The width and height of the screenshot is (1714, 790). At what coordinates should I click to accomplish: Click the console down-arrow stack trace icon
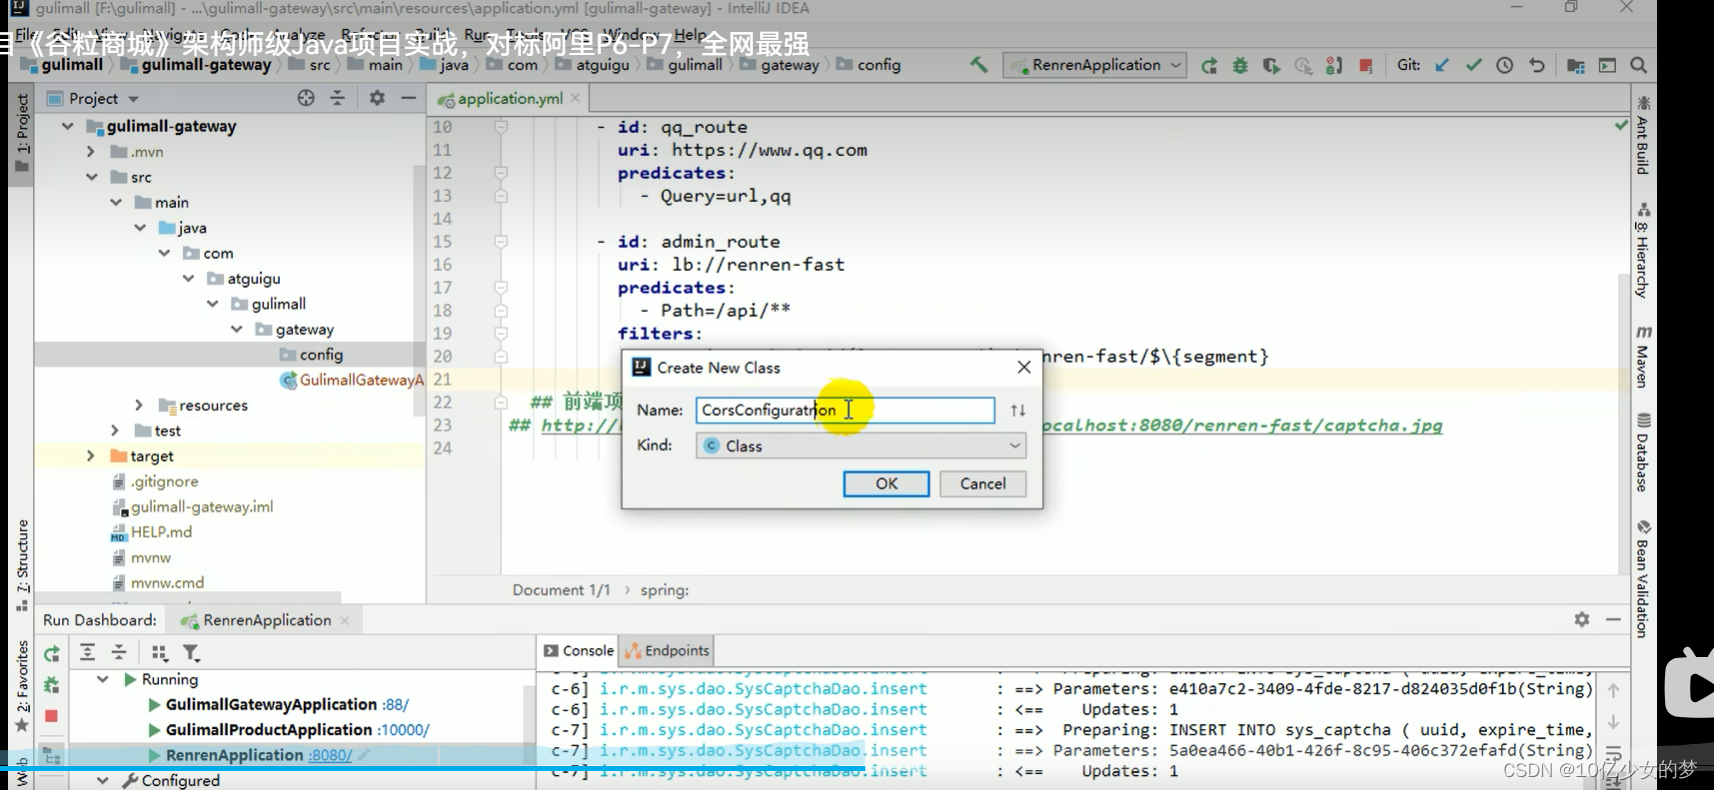pyautogui.click(x=1613, y=722)
